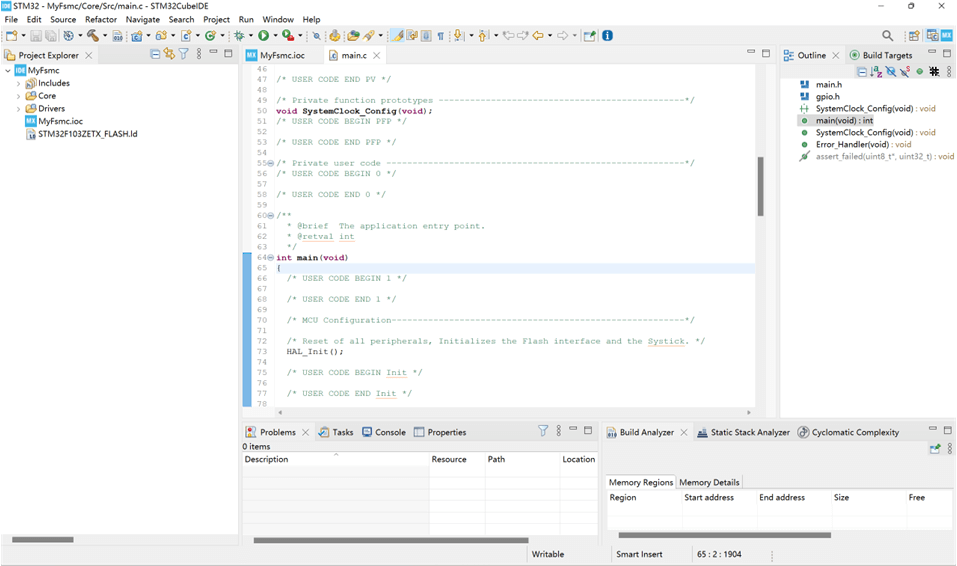Image resolution: width=957 pixels, height=566 pixels.
Task: Open the STM32F103ZETX_FLASH.ld file
Action: pyautogui.click(x=87, y=133)
